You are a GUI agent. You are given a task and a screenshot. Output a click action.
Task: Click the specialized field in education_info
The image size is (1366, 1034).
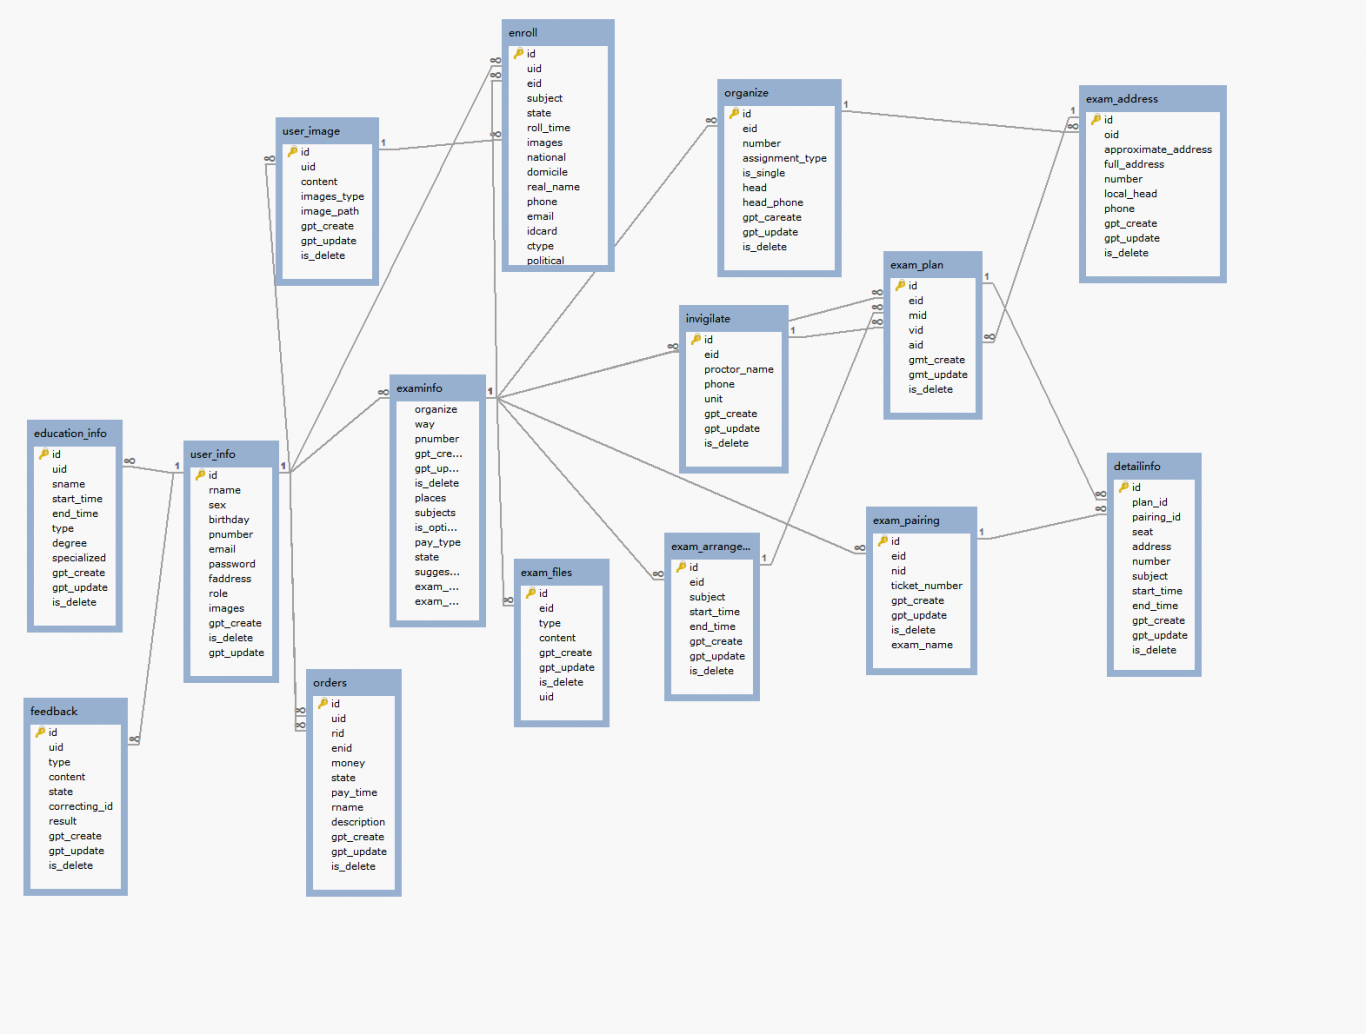[78, 558]
